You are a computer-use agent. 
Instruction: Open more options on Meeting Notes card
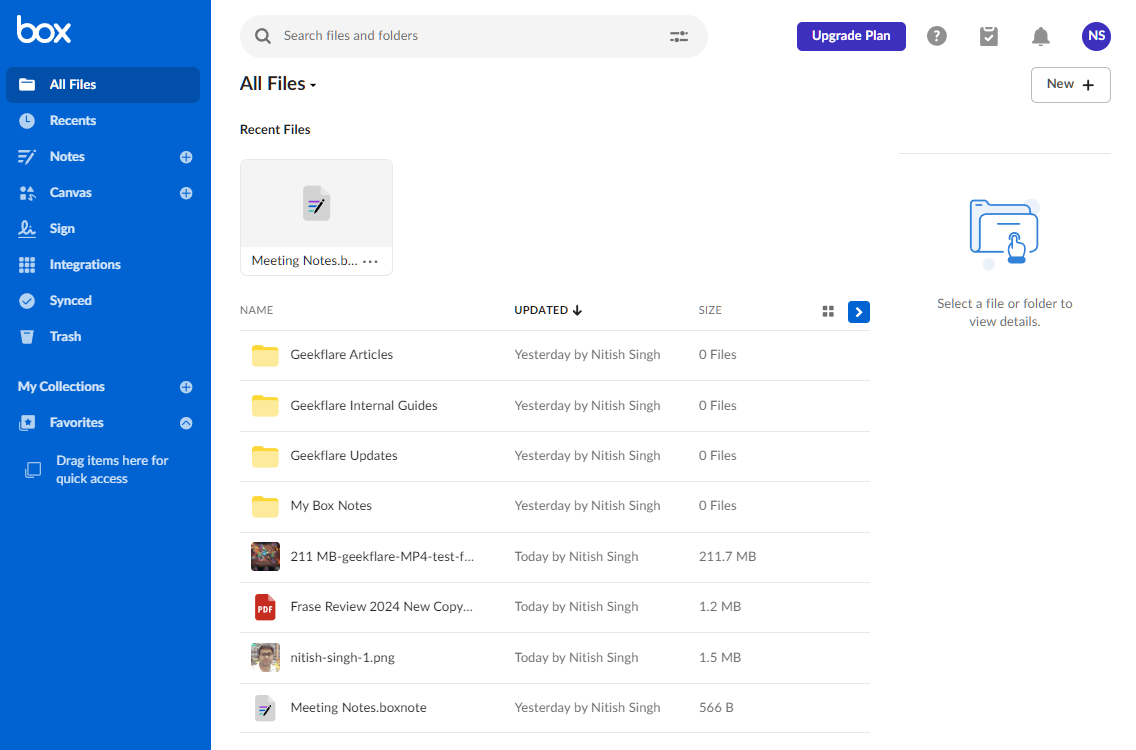coord(370,262)
